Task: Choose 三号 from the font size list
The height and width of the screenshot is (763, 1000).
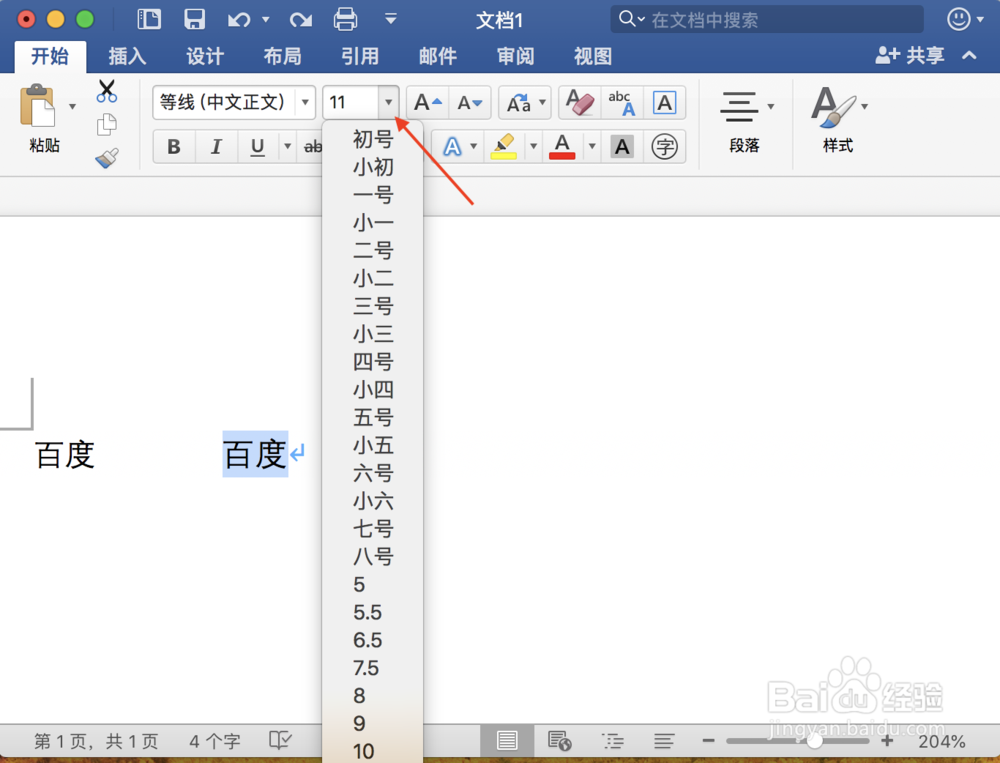Action: pyautogui.click(x=371, y=307)
